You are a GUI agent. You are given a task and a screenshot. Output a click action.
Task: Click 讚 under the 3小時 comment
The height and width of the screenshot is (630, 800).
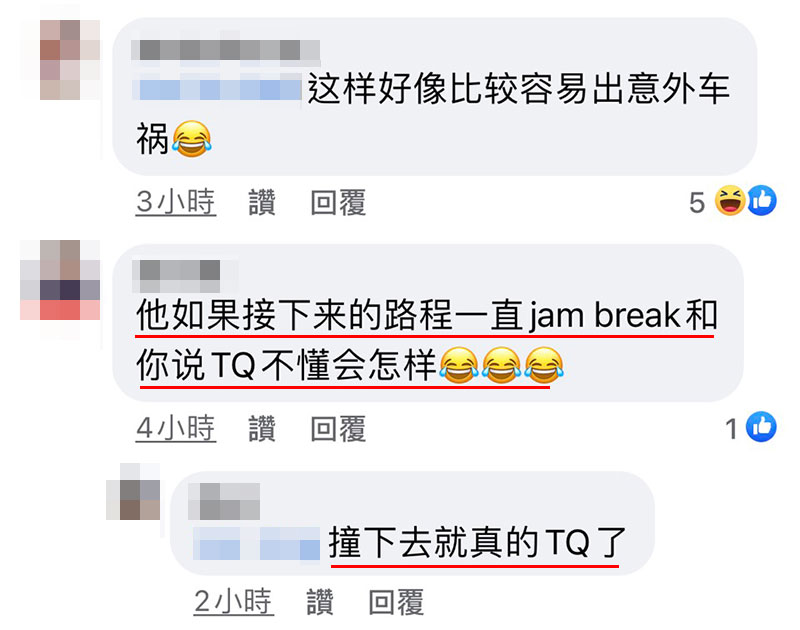click(262, 202)
